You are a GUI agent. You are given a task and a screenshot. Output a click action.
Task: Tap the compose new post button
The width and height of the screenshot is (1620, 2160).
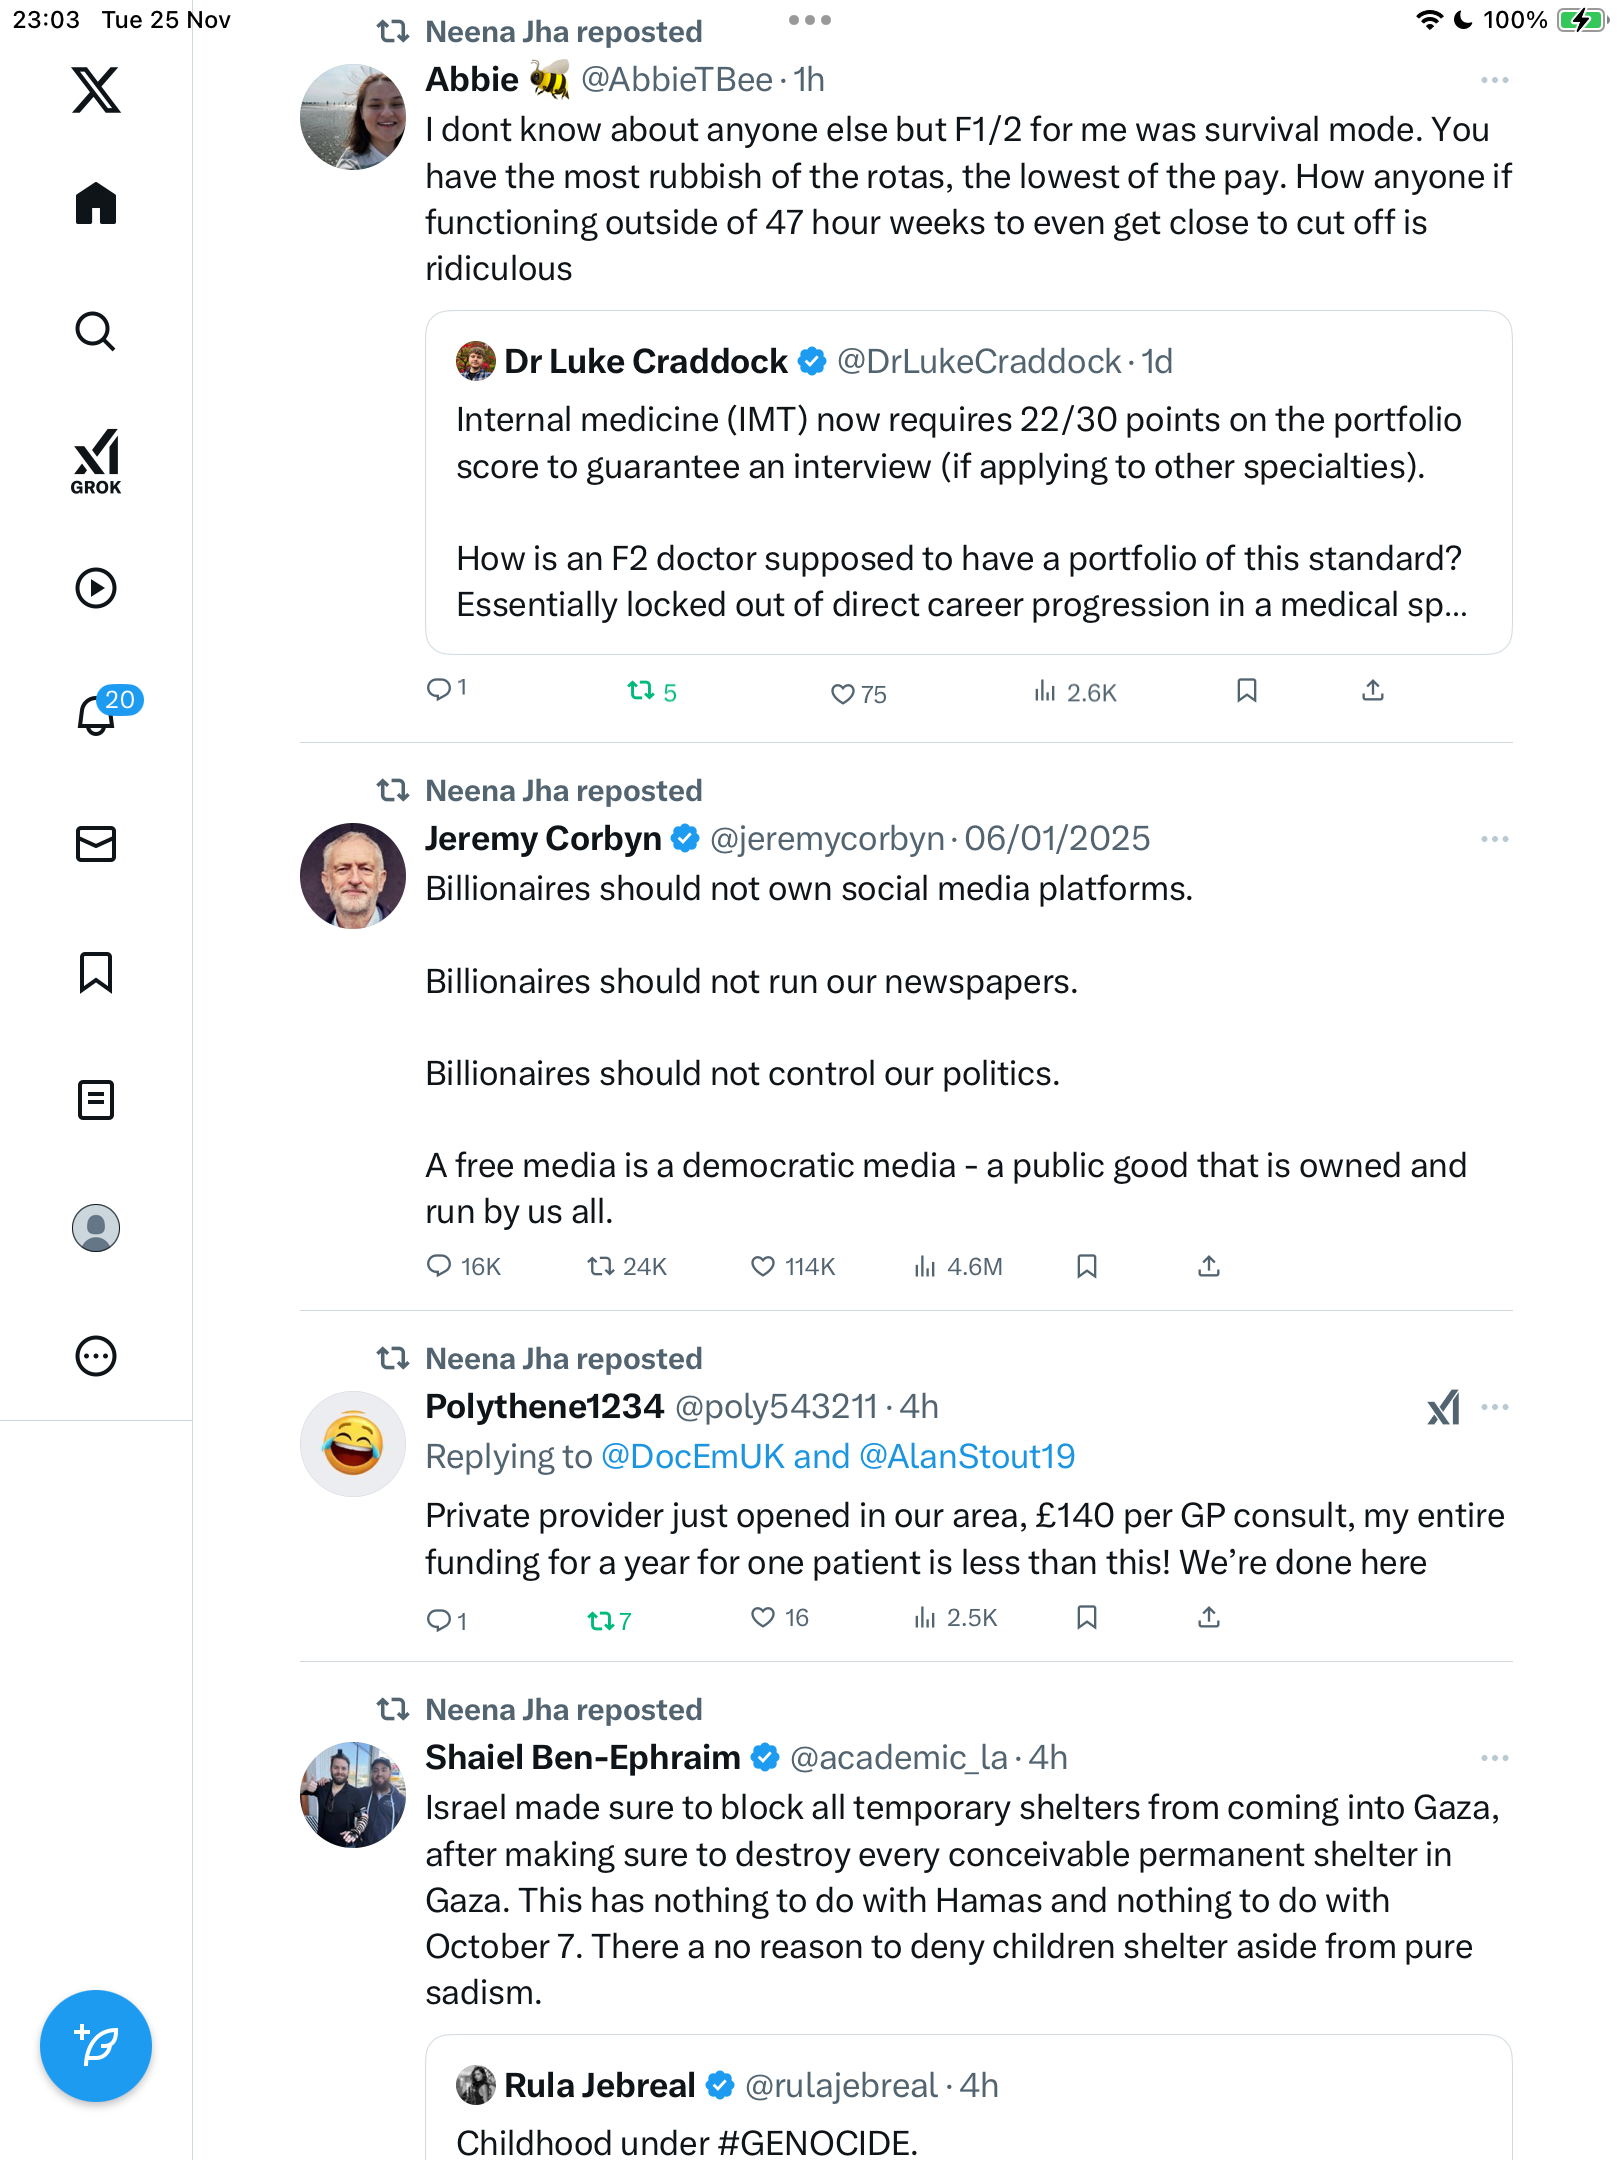click(96, 2045)
